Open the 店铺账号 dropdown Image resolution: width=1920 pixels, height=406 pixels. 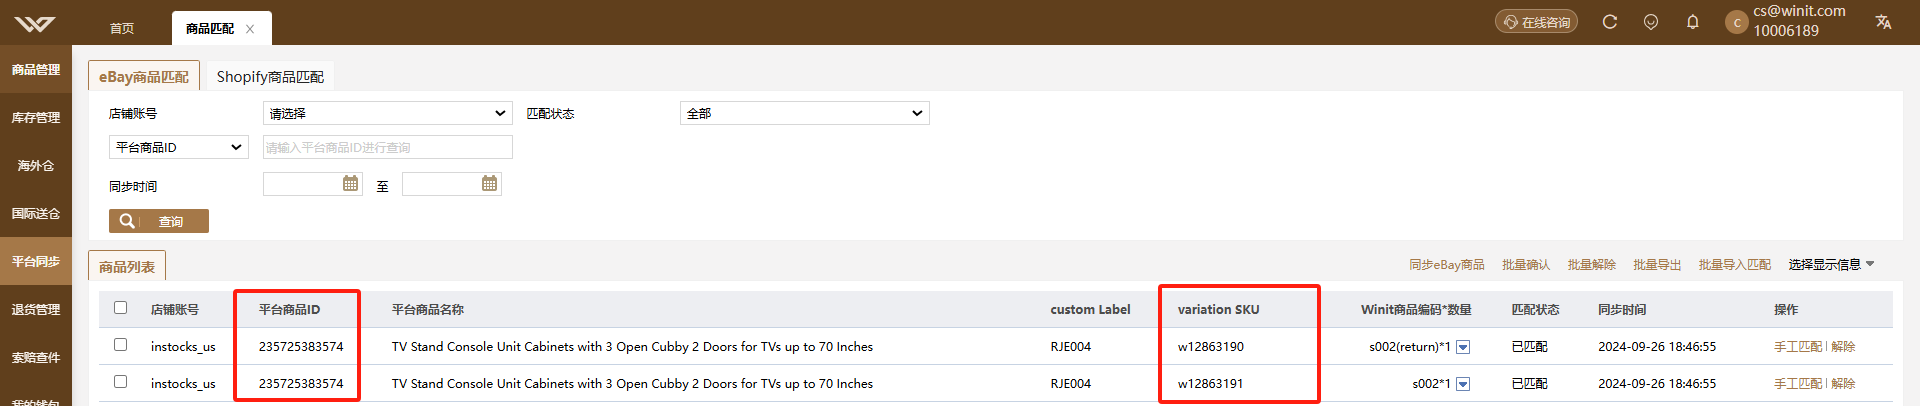coord(388,113)
